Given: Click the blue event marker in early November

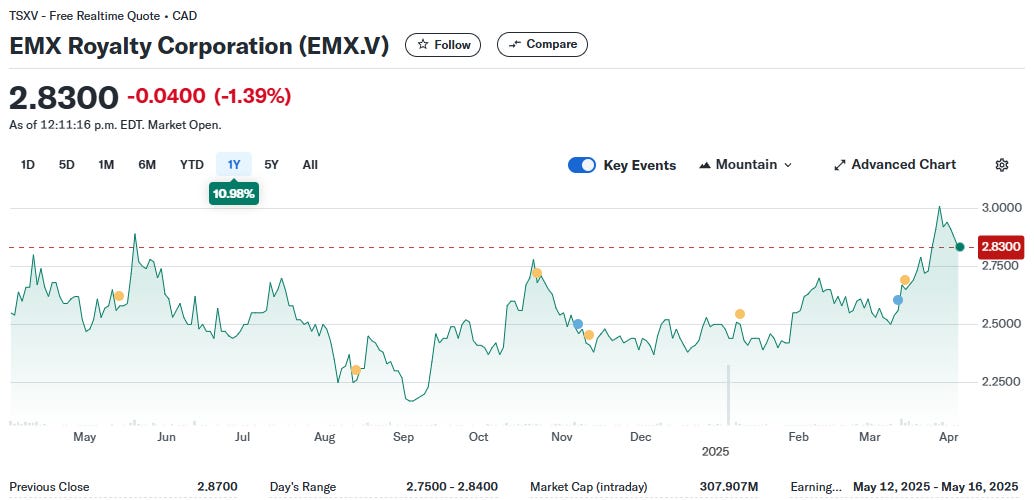Looking at the screenshot, I should coord(578,324).
